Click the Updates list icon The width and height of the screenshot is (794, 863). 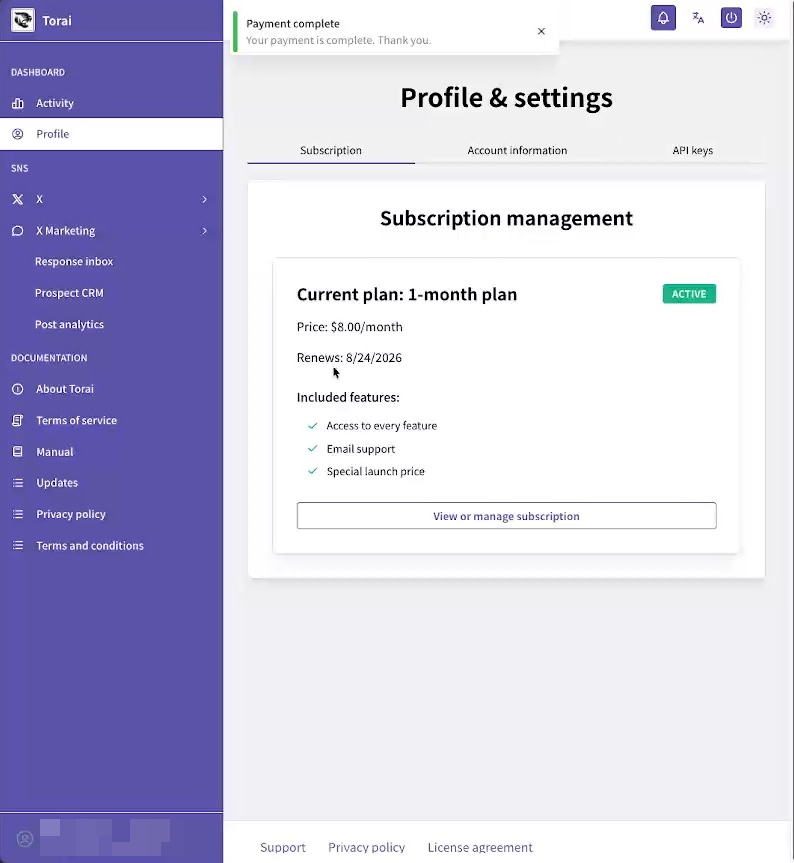pos(18,483)
